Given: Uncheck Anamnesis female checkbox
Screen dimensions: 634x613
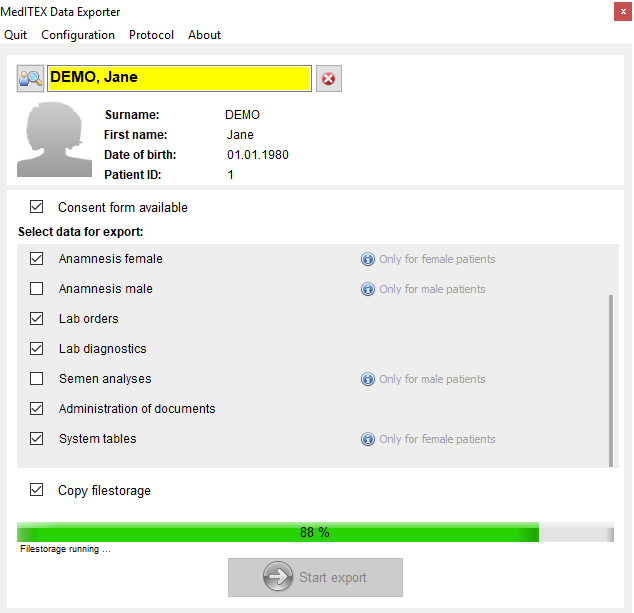Looking at the screenshot, I should (x=36, y=258).
